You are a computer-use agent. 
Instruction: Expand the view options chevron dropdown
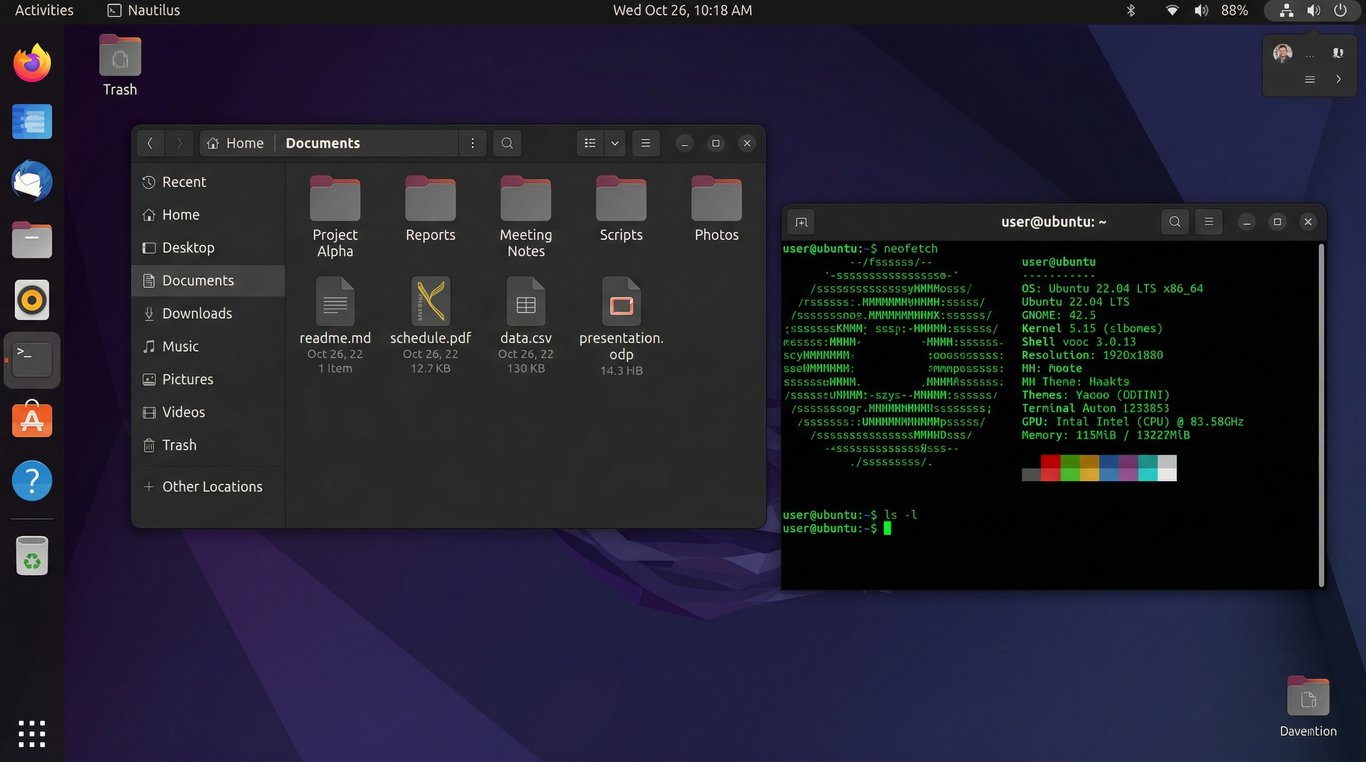(613, 143)
